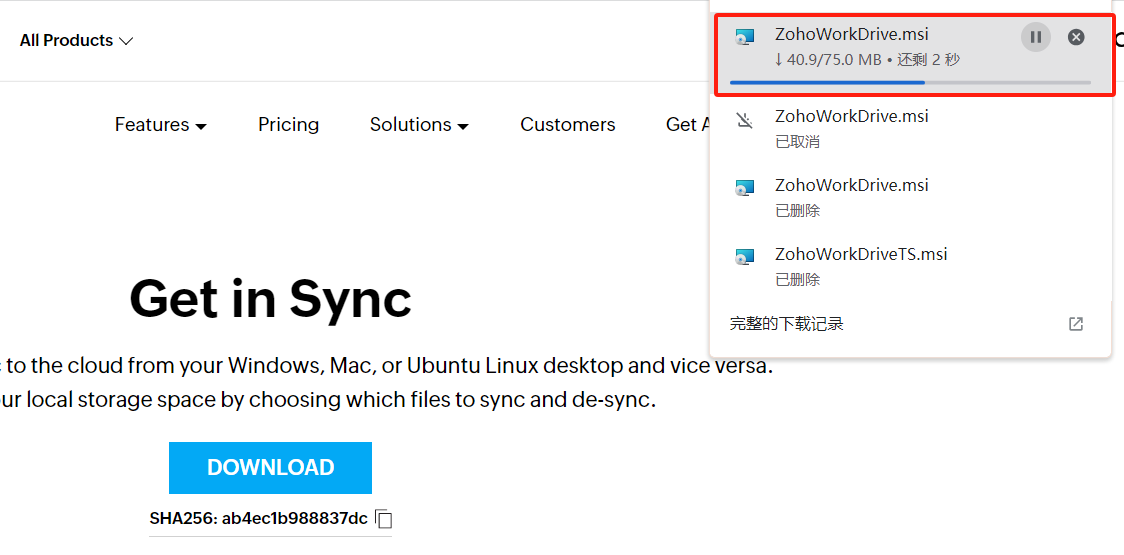Viewport: 1124px width, 555px height.
Task: Click the installer icon of deleted ZohoWorkDrive.msi
Action: tap(744, 188)
